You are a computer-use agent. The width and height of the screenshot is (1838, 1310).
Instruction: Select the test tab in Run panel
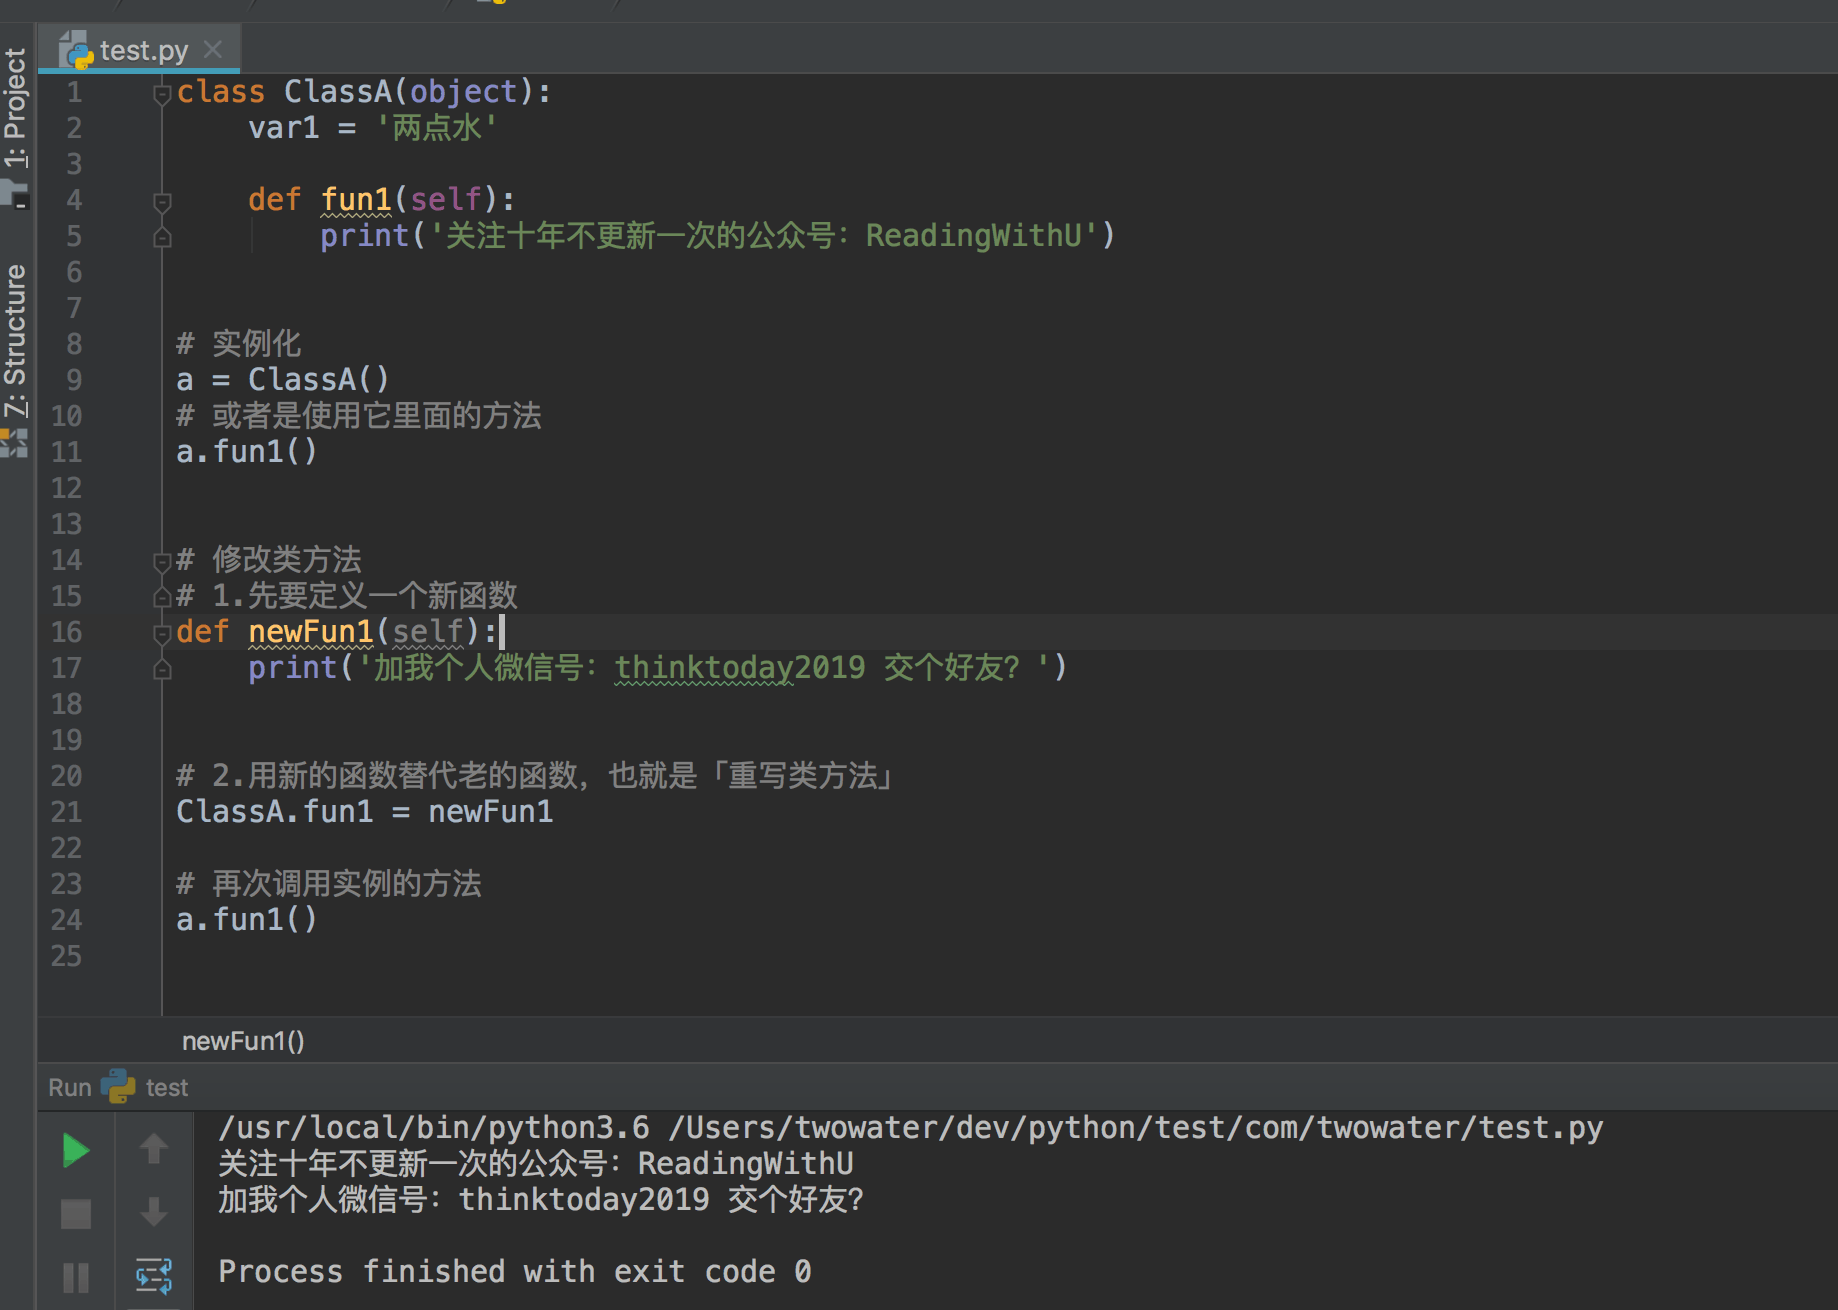coord(166,1087)
